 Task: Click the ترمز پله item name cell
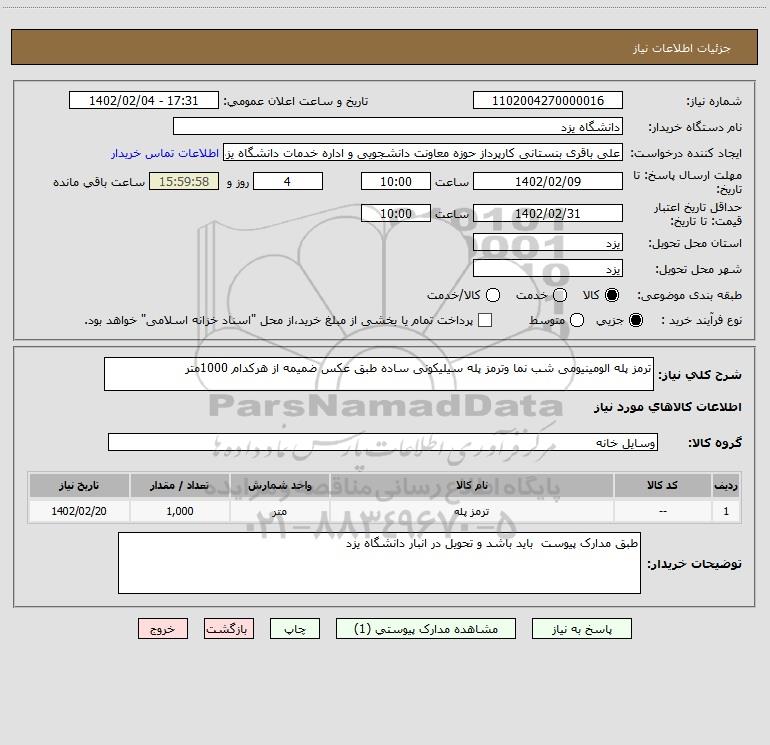(x=471, y=511)
